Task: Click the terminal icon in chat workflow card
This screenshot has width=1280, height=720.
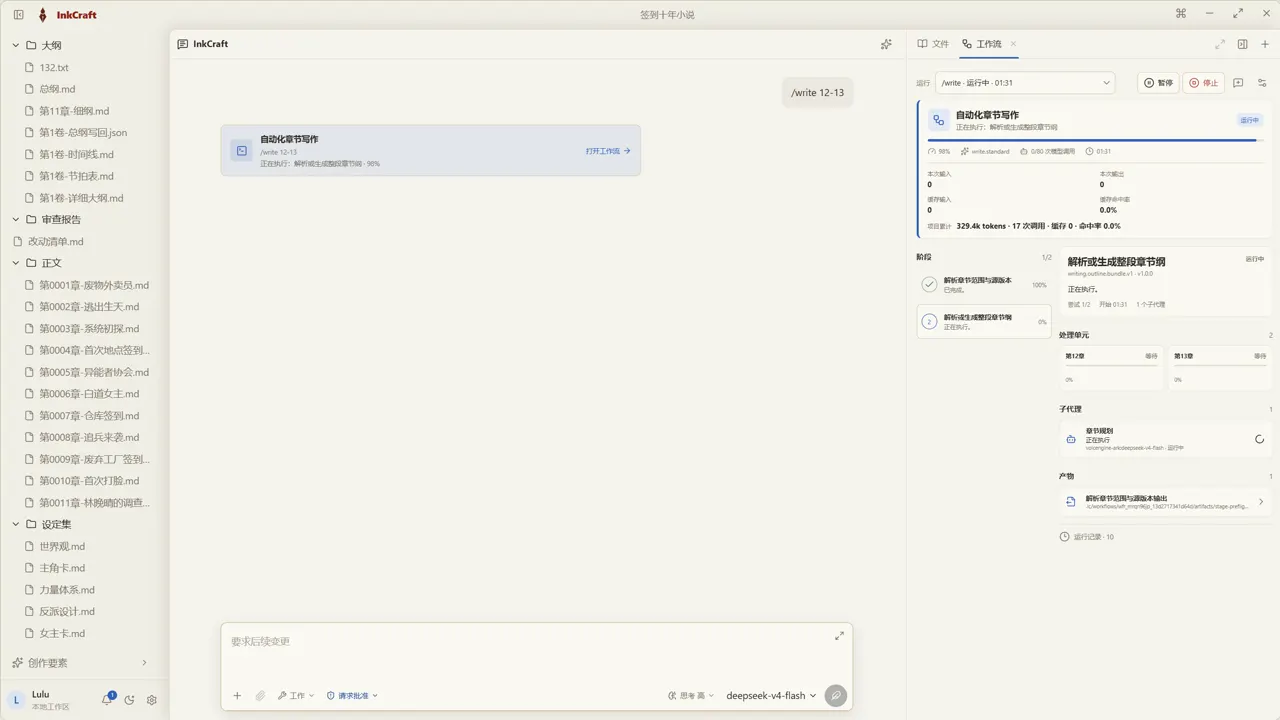Action: pyautogui.click(x=242, y=150)
